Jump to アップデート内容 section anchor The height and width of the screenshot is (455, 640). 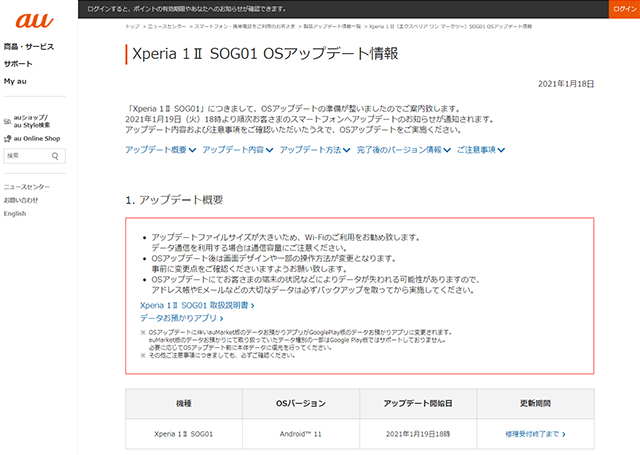click(237, 149)
